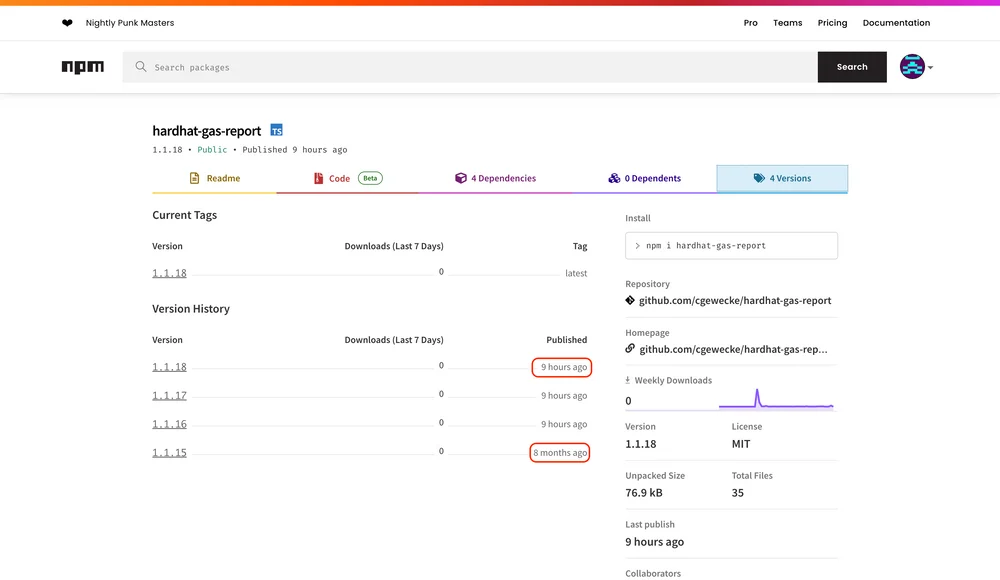Open github.com/cgewecke/hardhat-gas-report repository link
The height and width of the screenshot is (580, 1000).
pyautogui.click(x=735, y=301)
